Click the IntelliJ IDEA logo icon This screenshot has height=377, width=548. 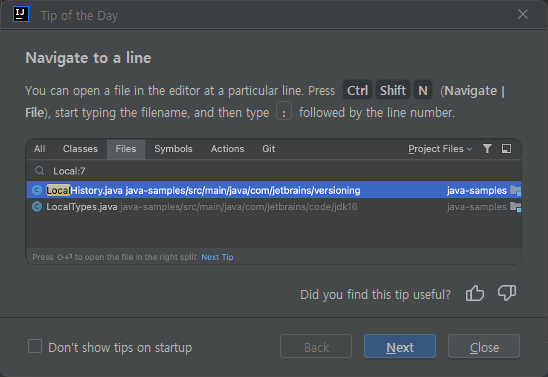pos(21,14)
